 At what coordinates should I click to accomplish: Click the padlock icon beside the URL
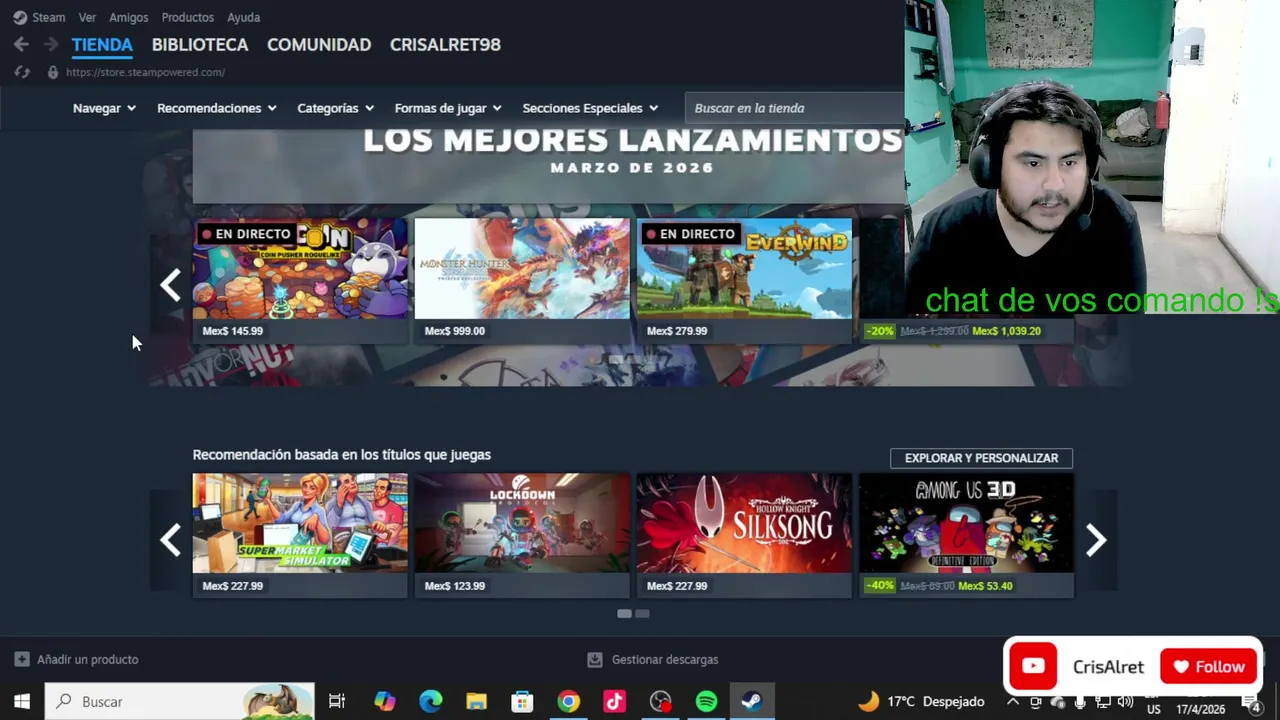[x=53, y=72]
